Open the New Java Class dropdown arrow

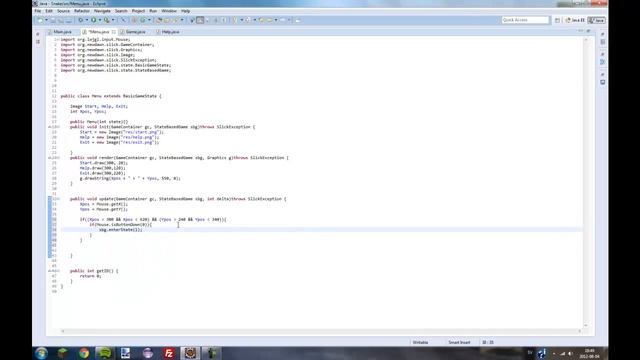(x=149, y=20)
